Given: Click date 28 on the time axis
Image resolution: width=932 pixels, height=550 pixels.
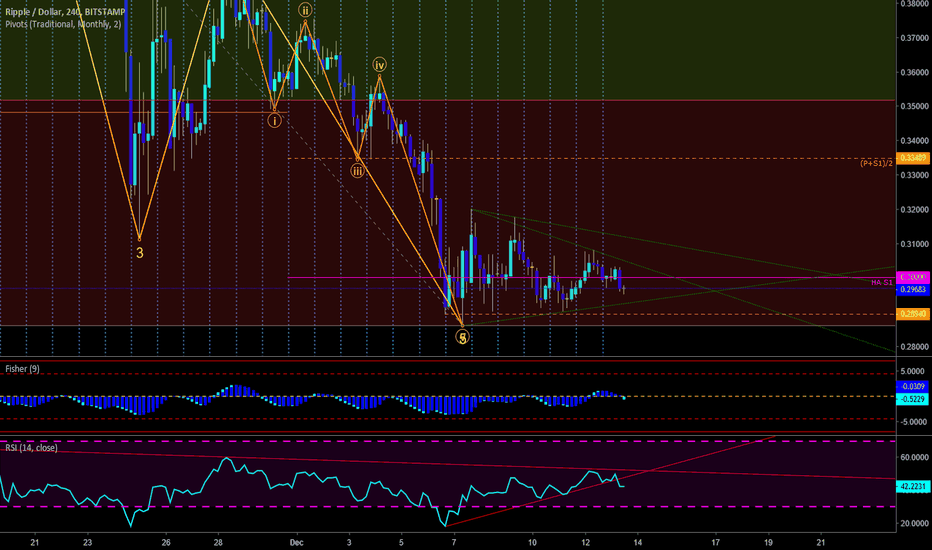Looking at the screenshot, I should click(x=218, y=542).
